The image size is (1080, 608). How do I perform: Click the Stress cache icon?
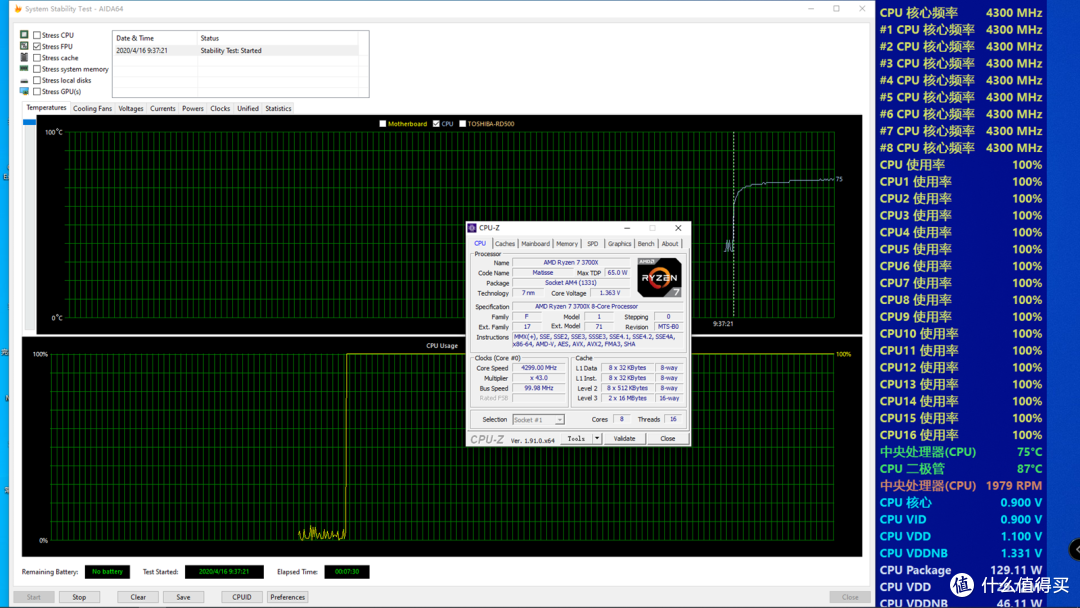pyautogui.click(x=24, y=57)
